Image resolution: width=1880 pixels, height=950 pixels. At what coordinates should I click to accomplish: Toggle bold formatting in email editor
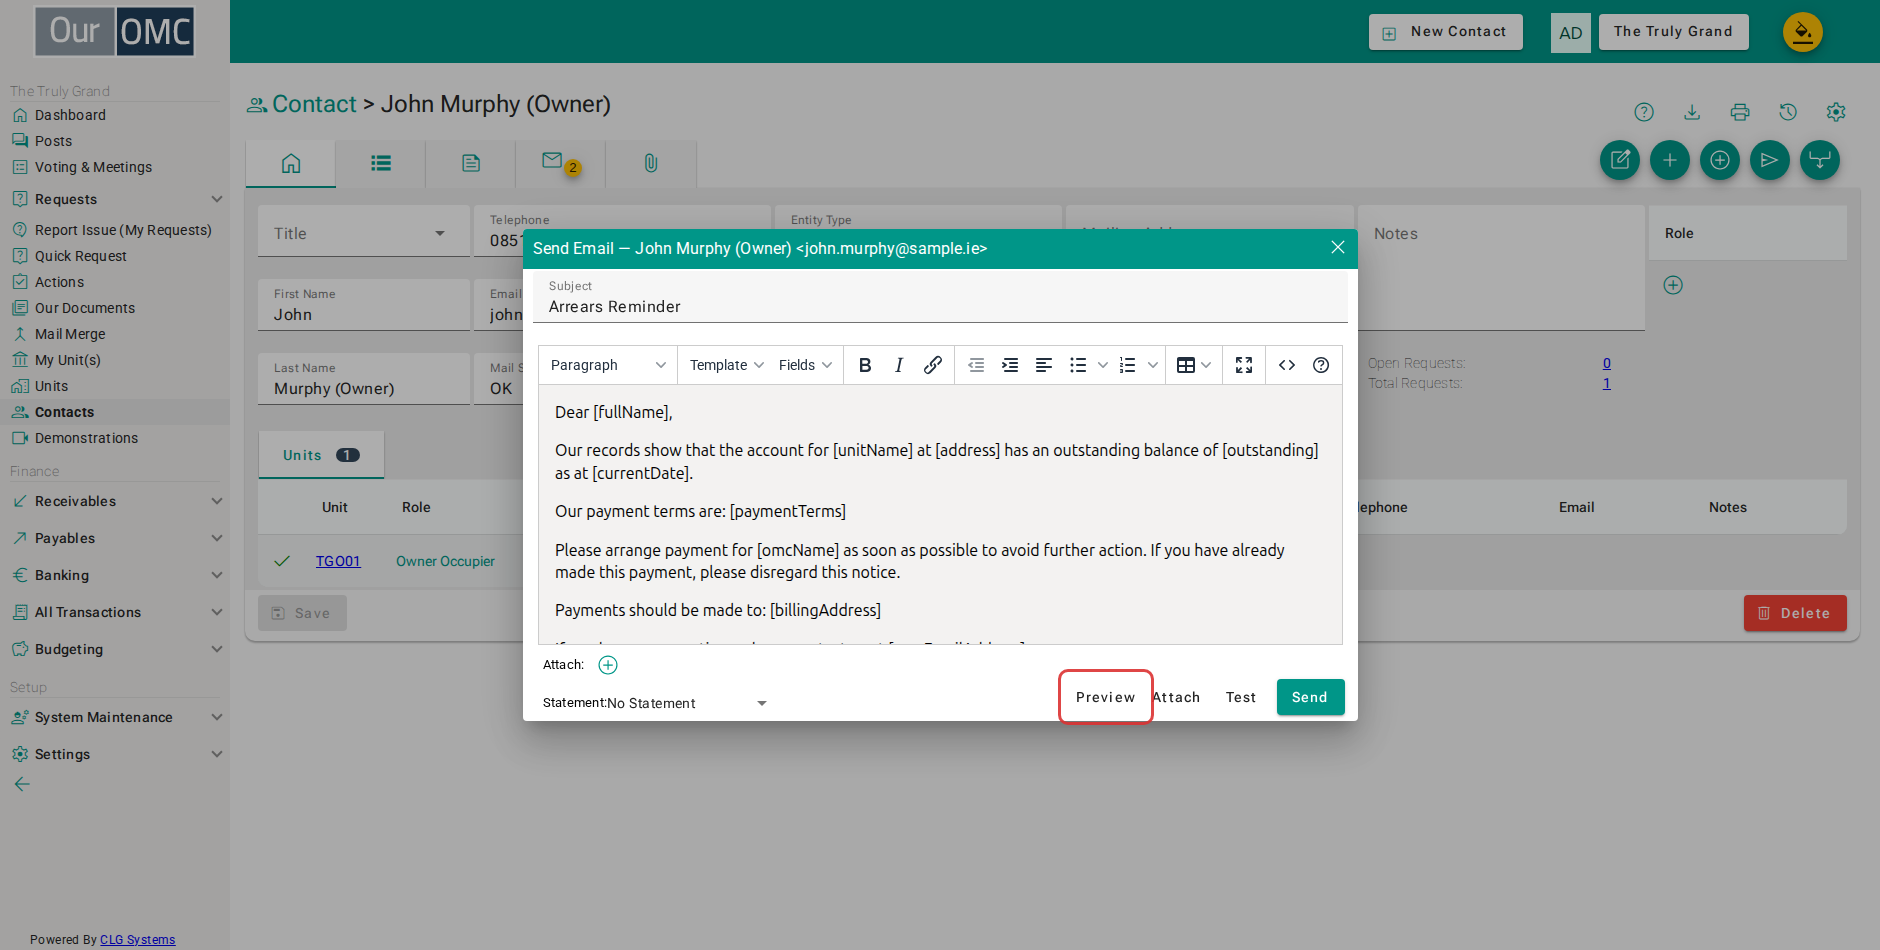coord(865,365)
